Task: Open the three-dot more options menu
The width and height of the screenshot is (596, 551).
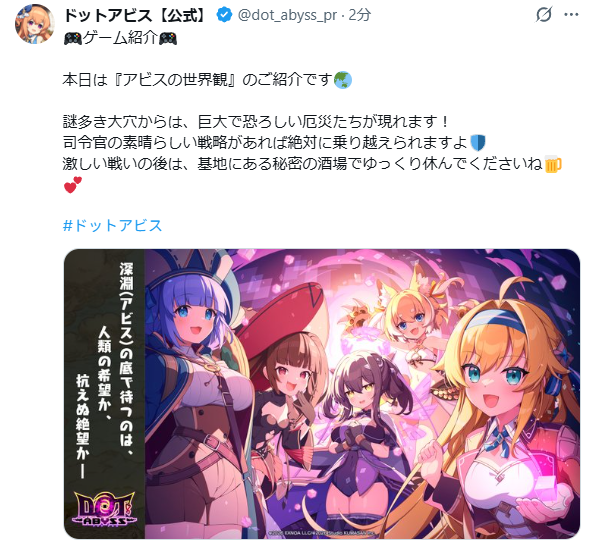Action: coord(571,15)
